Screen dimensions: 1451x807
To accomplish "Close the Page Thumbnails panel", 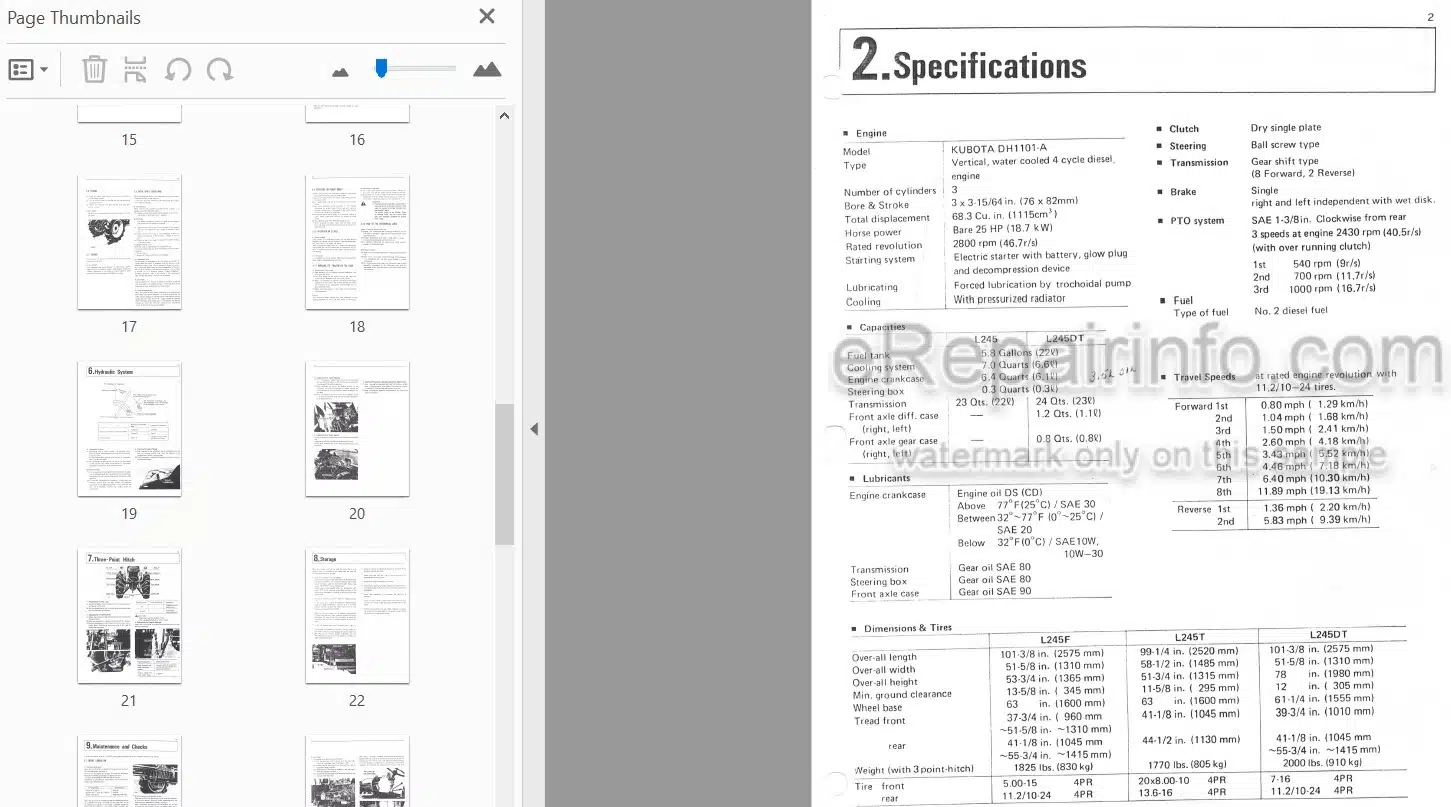I will pyautogui.click(x=487, y=16).
